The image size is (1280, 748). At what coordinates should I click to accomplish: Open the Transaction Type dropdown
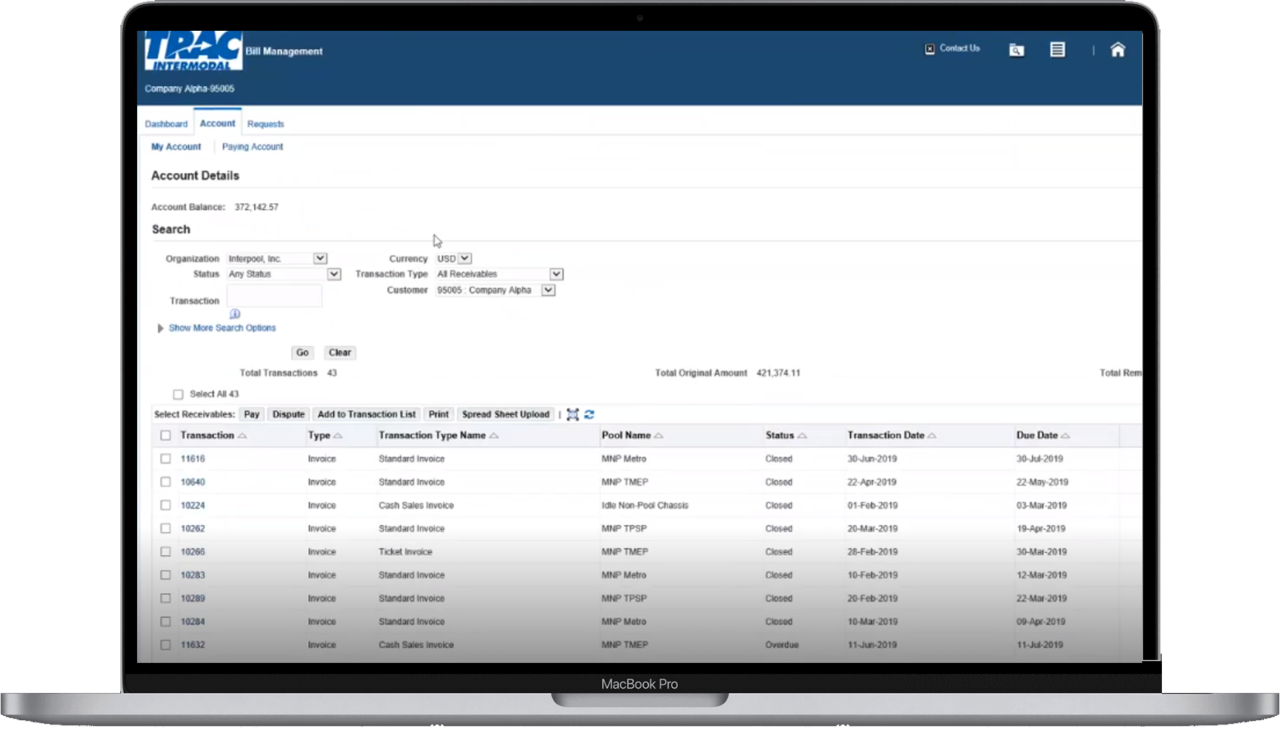(556, 273)
